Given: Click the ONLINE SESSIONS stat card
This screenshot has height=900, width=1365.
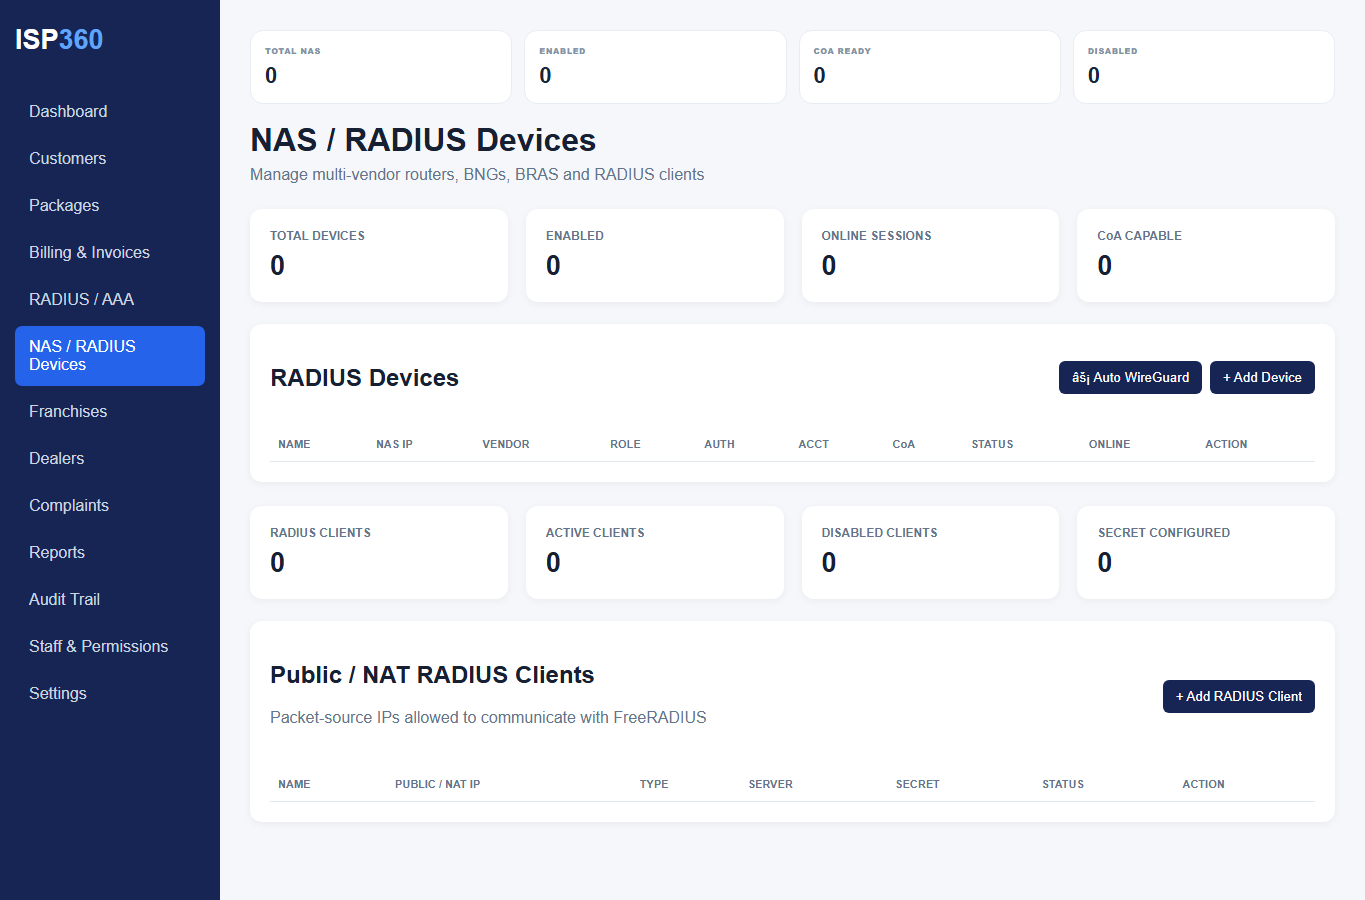Looking at the screenshot, I should (930, 255).
